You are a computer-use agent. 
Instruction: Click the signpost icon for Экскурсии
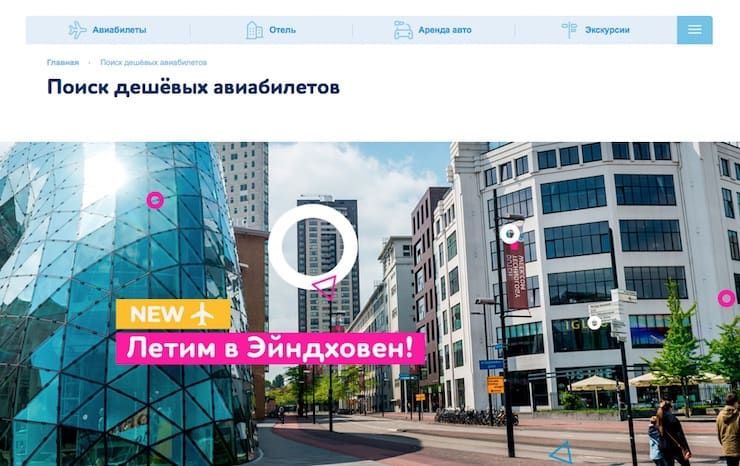(x=569, y=30)
